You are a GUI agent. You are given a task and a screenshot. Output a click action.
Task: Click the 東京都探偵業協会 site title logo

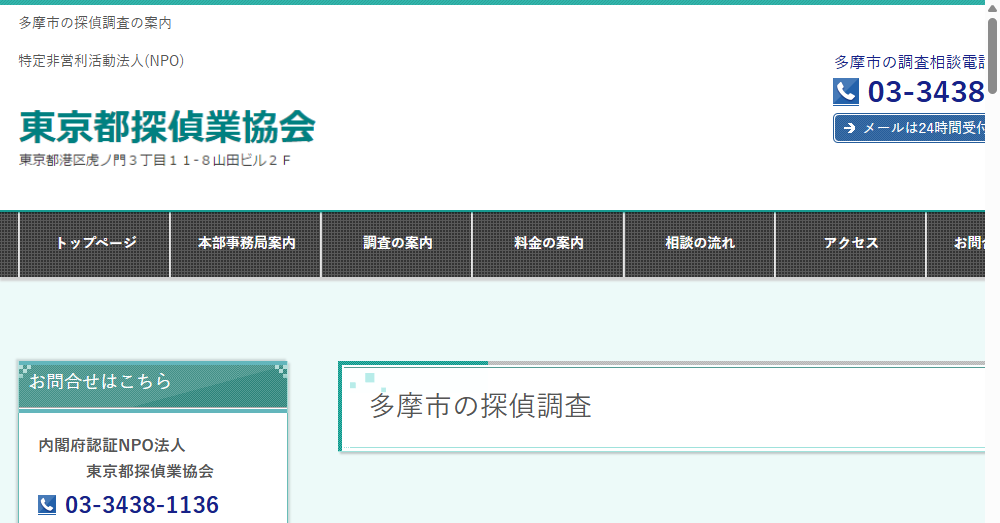pyautogui.click(x=167, y=127)
